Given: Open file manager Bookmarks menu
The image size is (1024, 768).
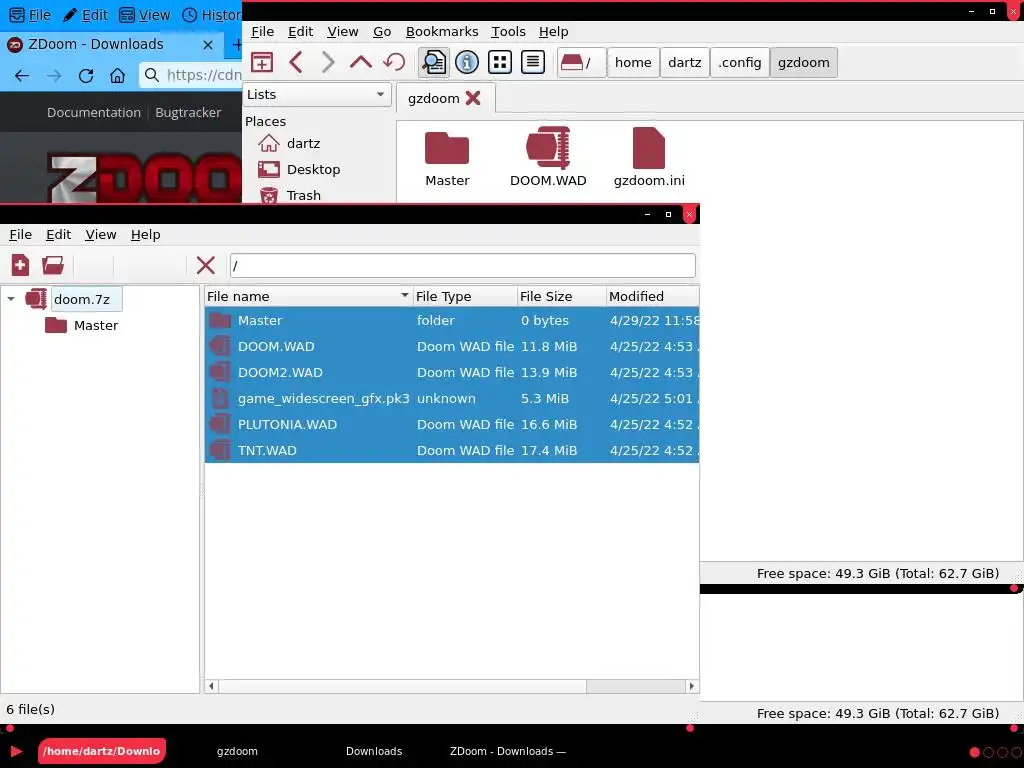Looking at the screenshot, I should click(x=441, y=31).
